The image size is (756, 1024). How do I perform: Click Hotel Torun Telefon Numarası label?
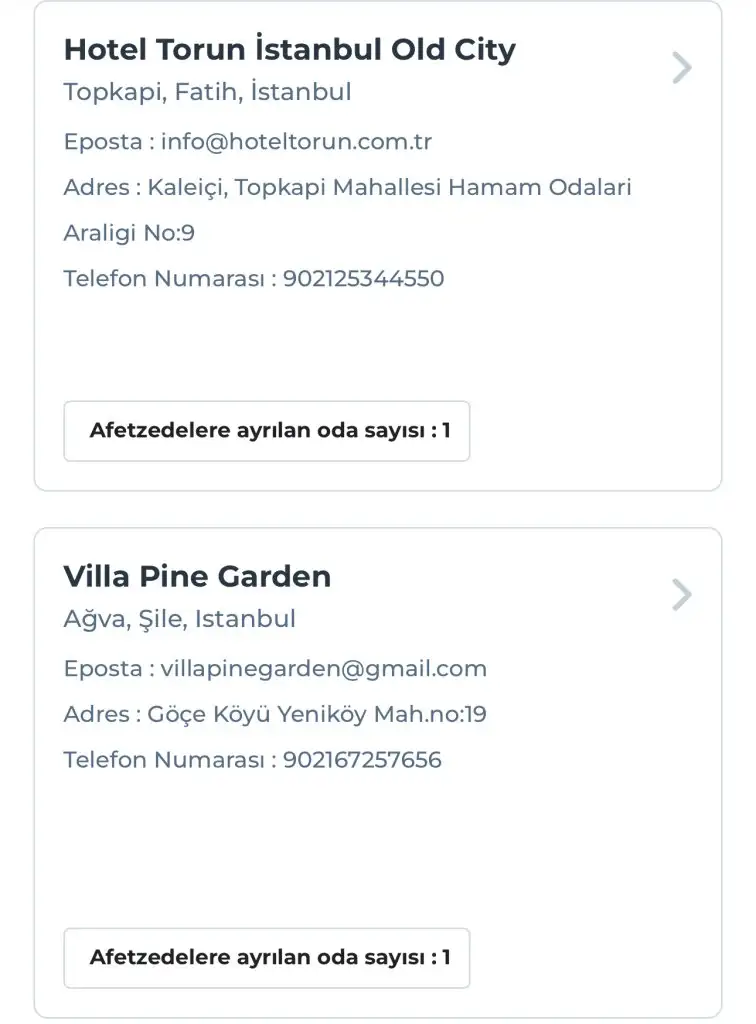(164, 278)
